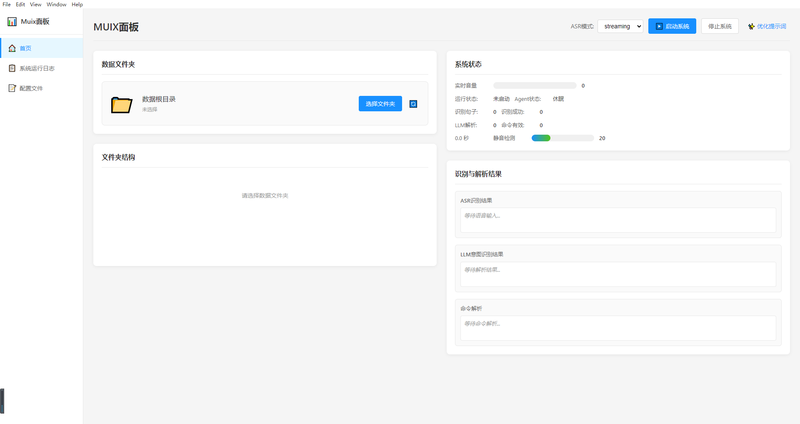The image size is (800, 424).
Task: Open the View menu
Action: click(x=35, y=4)
